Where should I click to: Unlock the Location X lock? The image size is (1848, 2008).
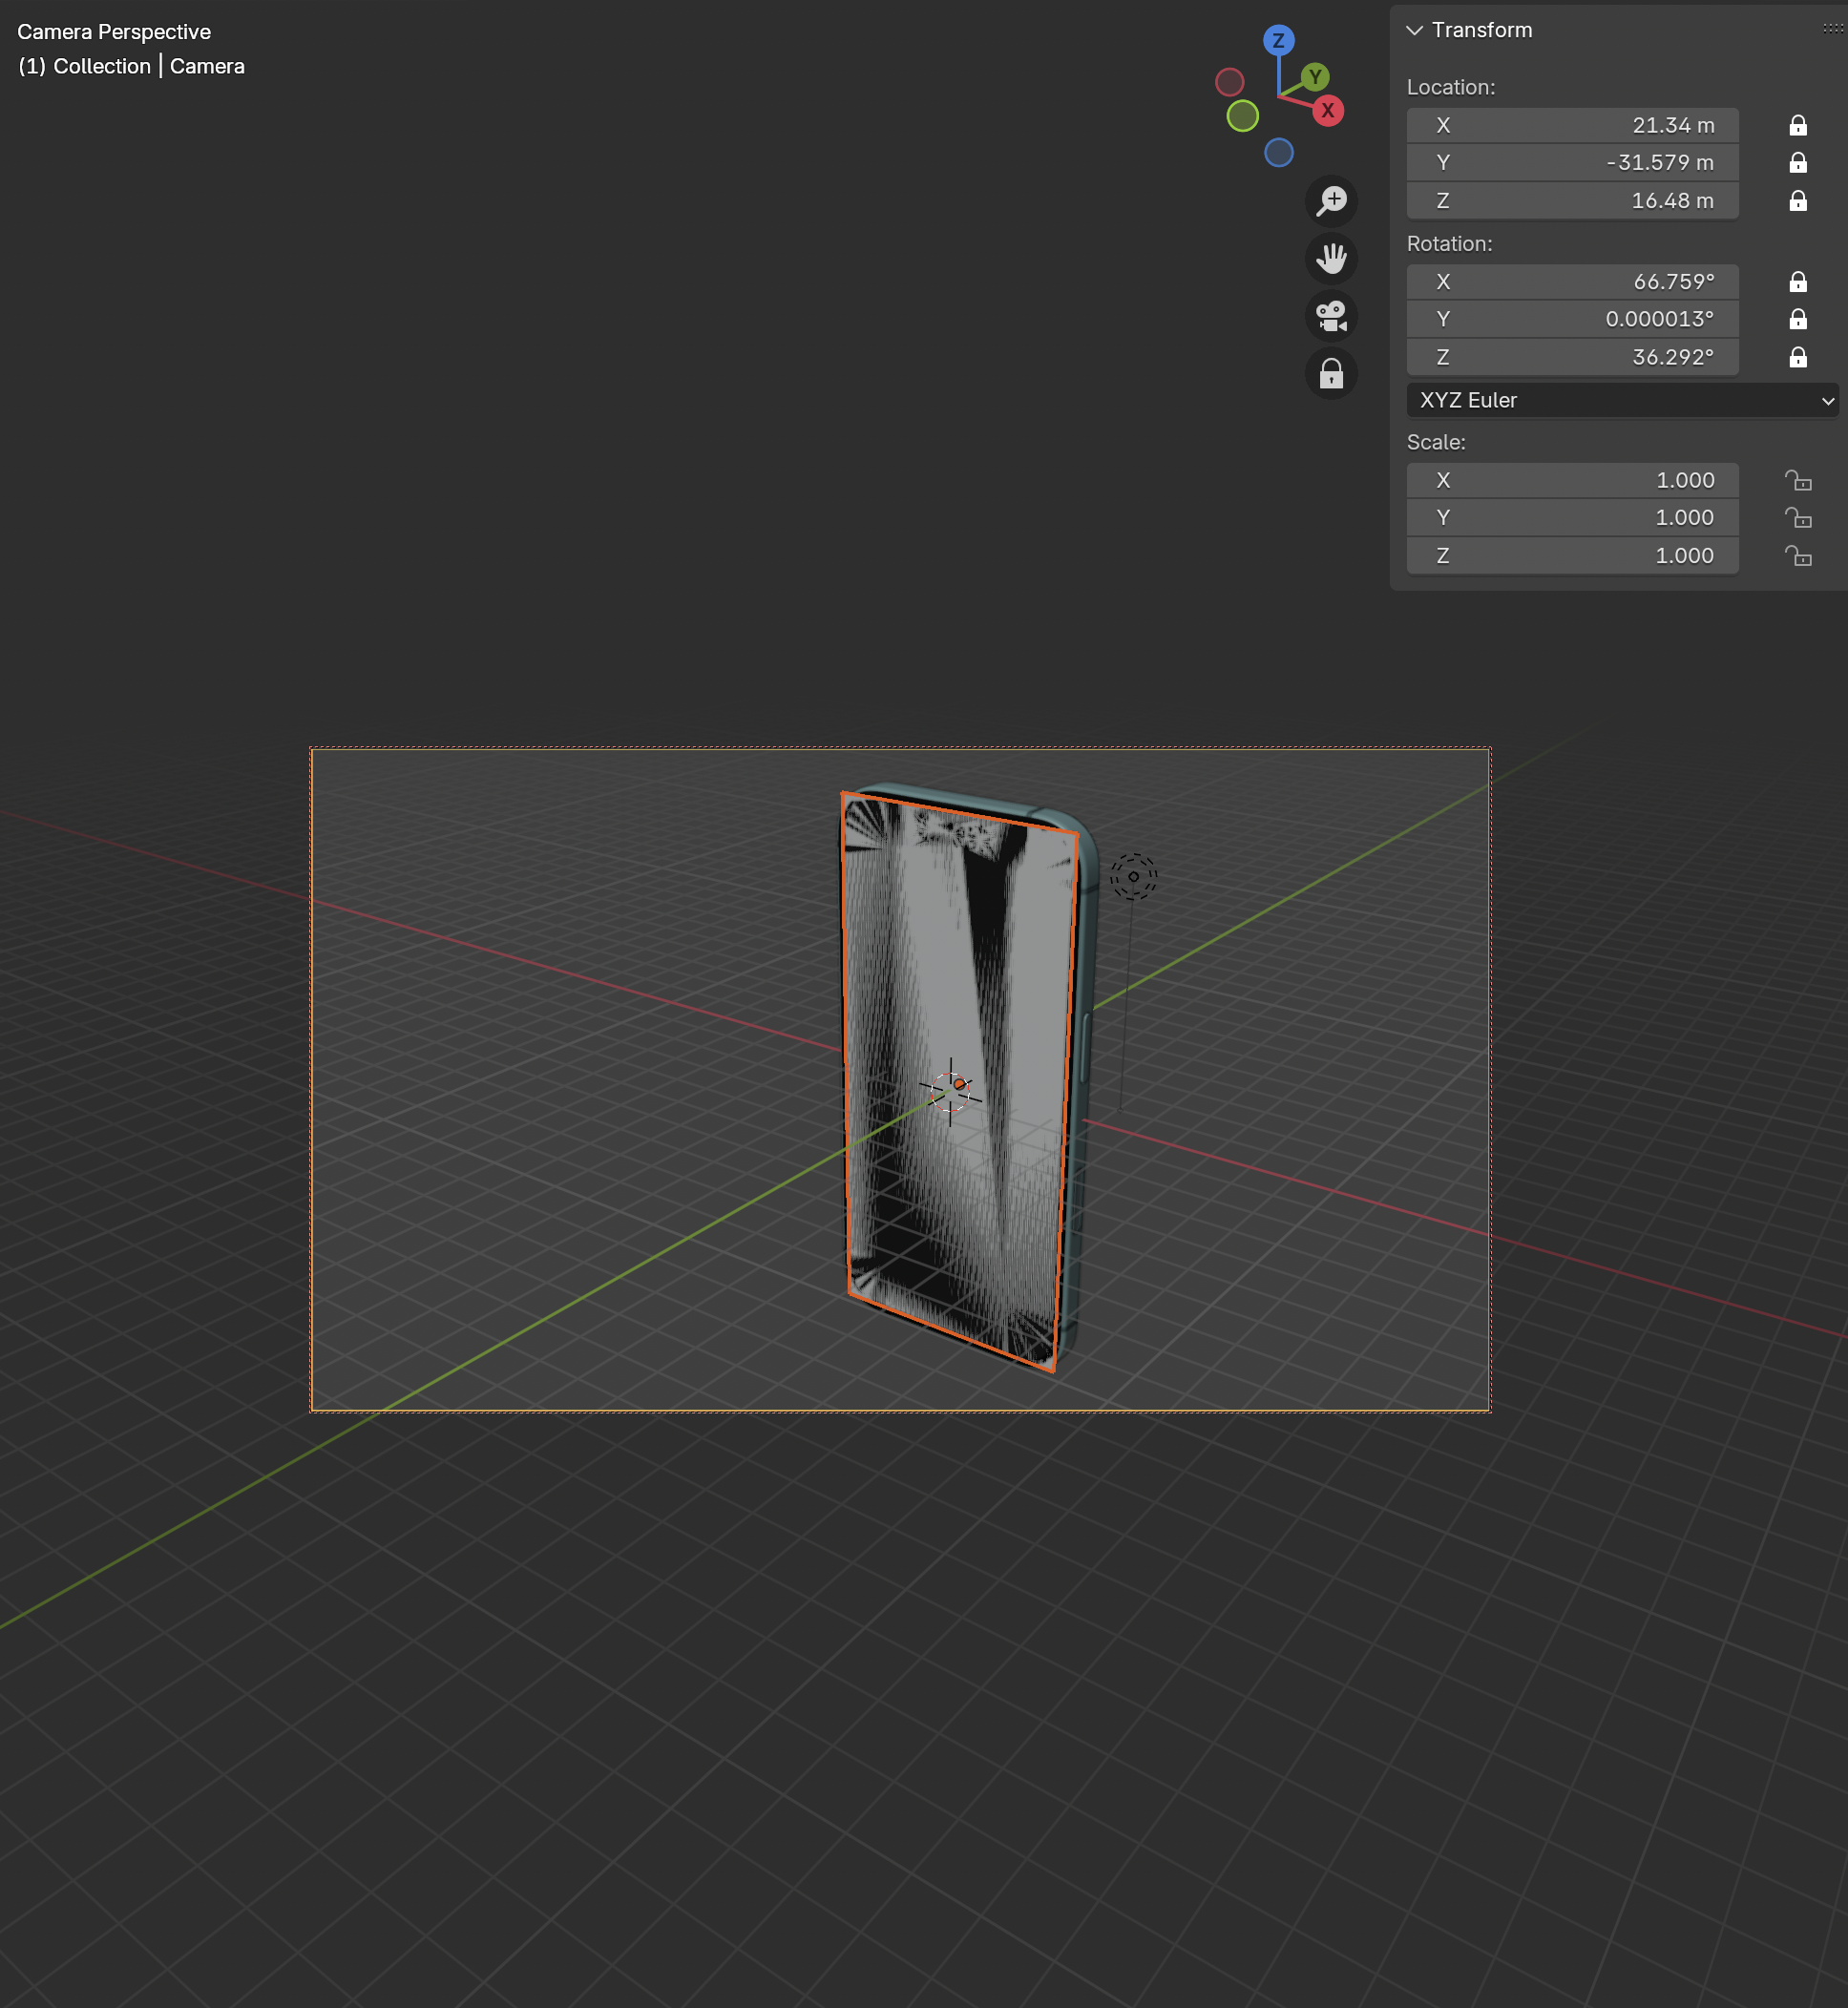pyautogui.click(x=1797, y=125)
